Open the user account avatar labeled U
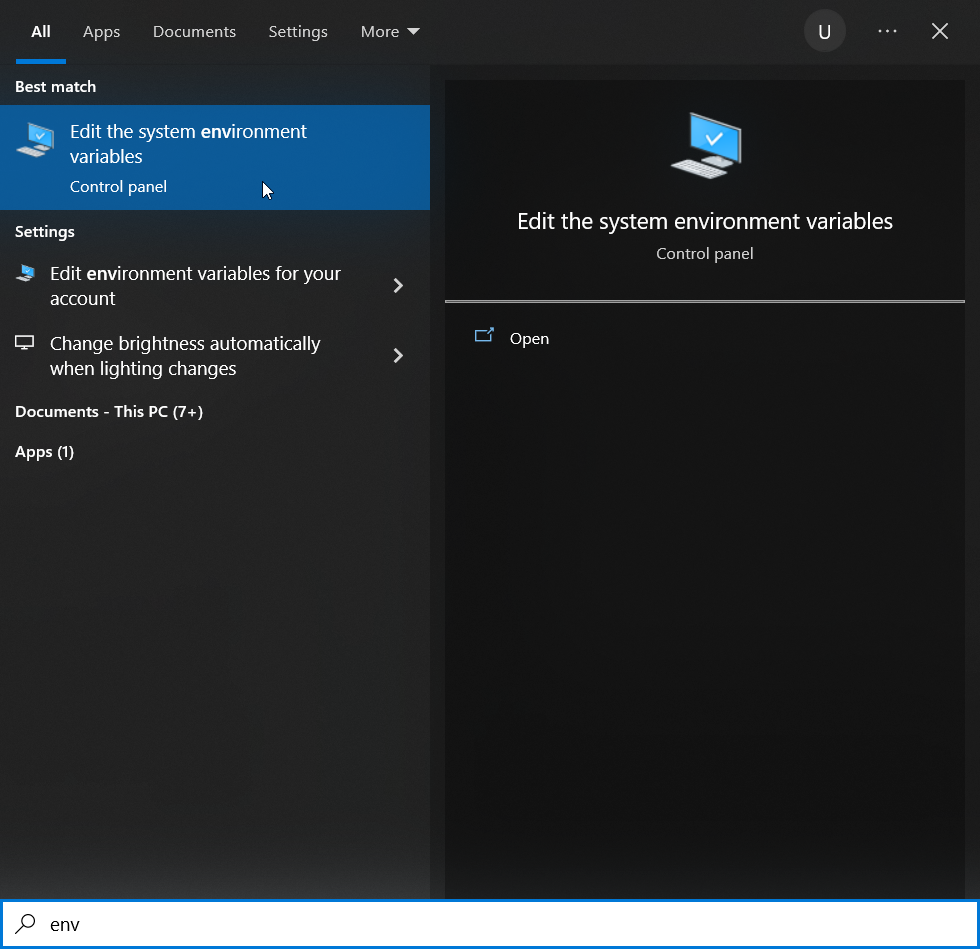 tap(824, 32)
